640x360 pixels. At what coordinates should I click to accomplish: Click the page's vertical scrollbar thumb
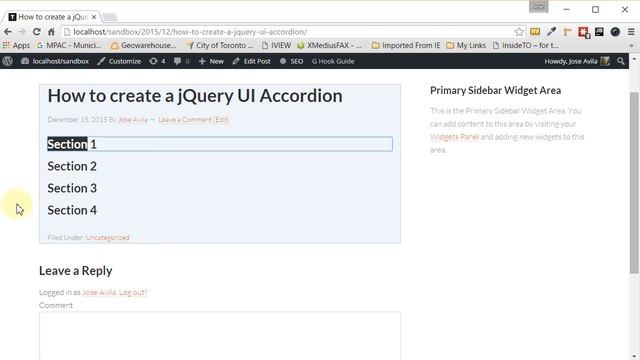tap(634, 182)
